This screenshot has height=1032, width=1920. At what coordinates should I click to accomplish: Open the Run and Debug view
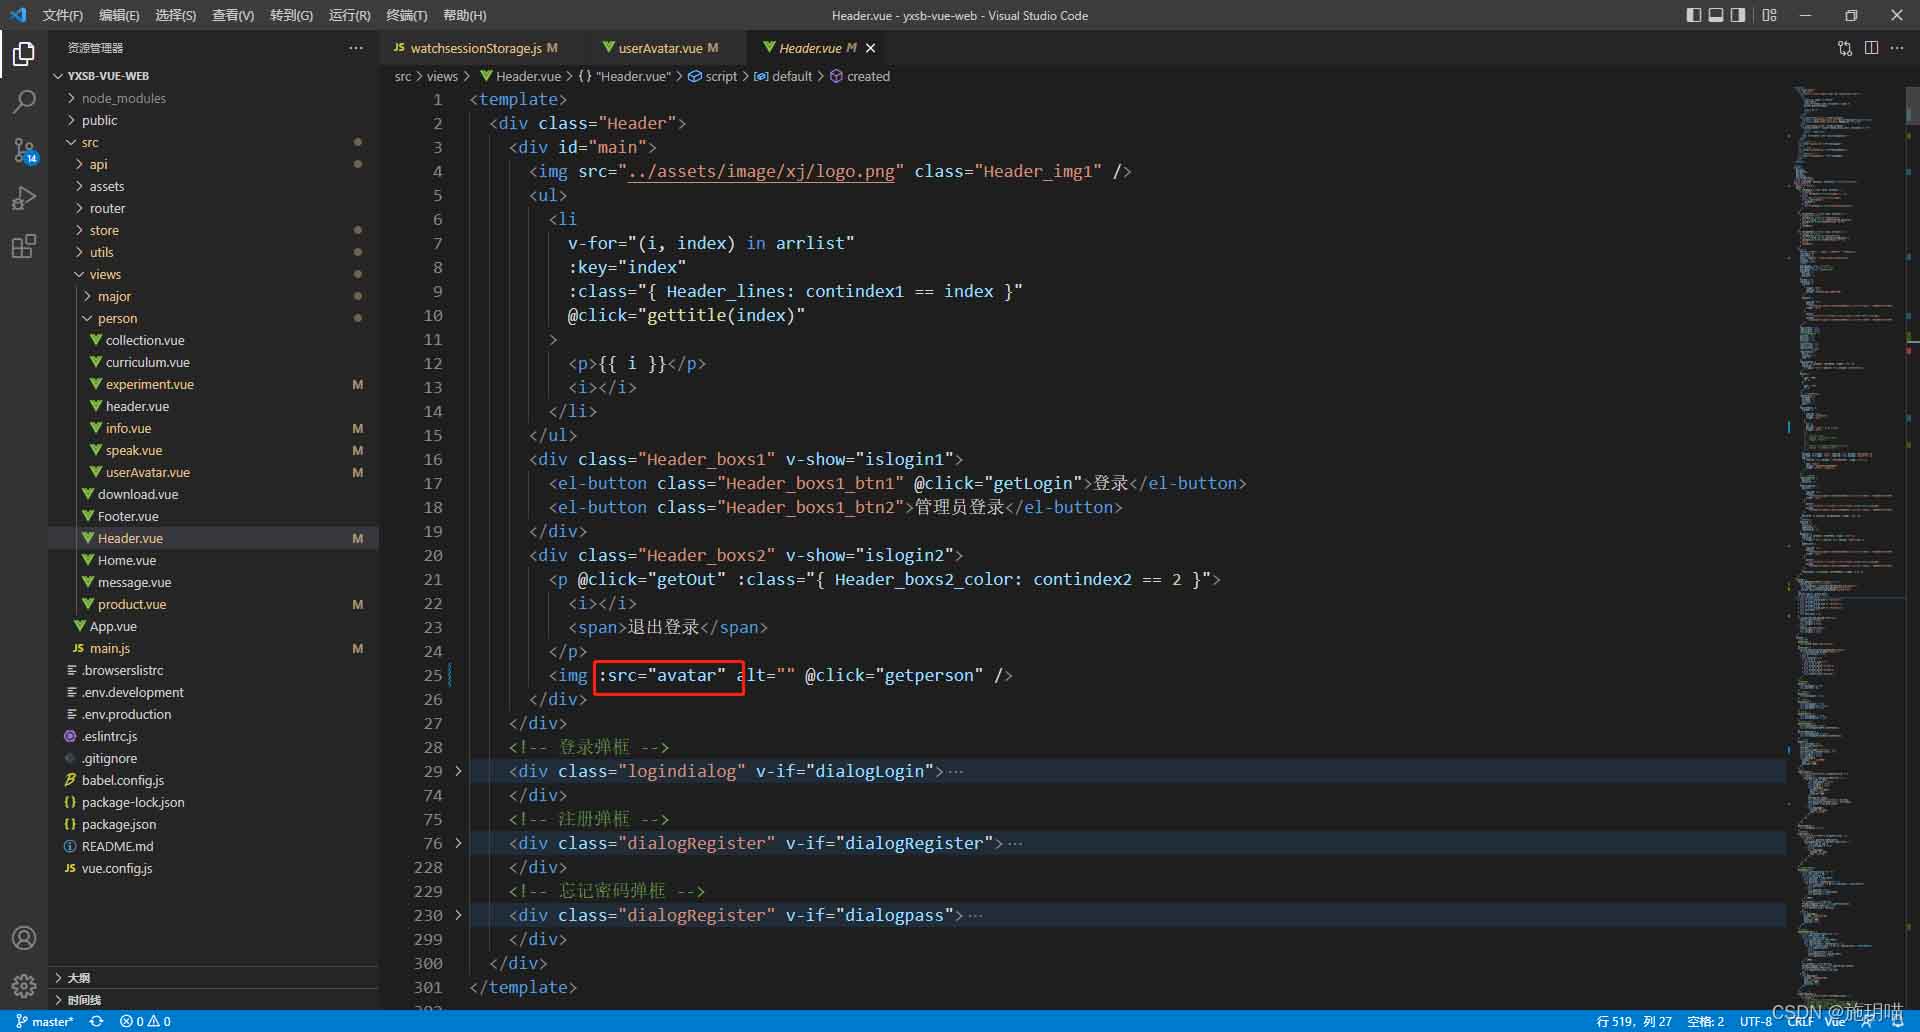[24, 198]
